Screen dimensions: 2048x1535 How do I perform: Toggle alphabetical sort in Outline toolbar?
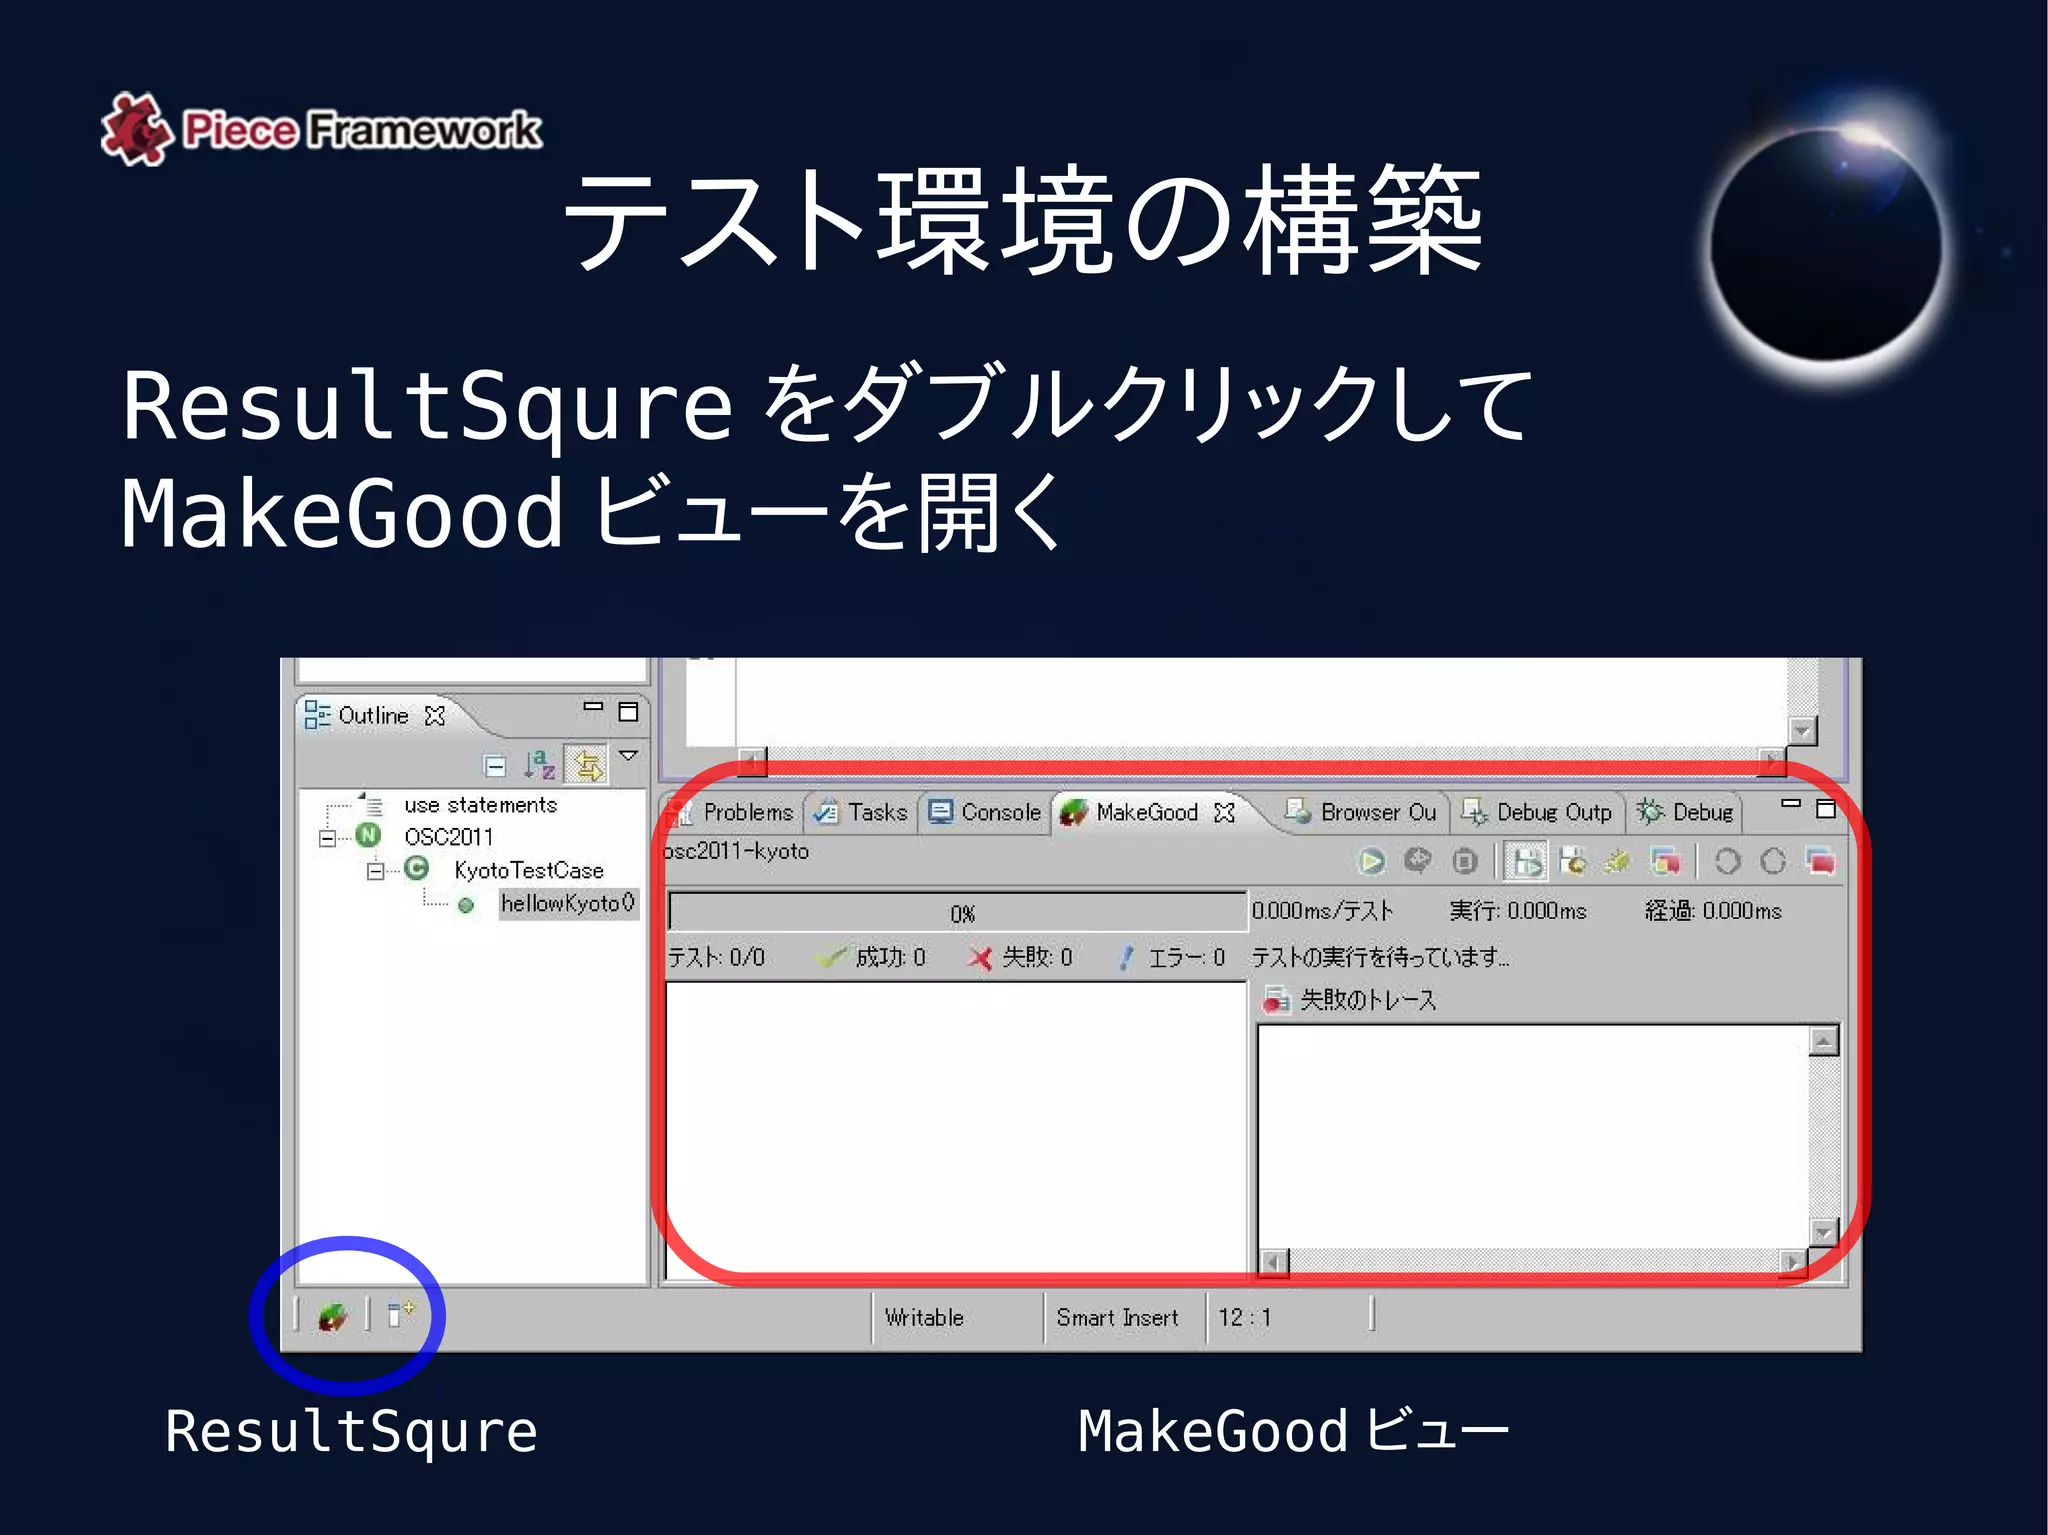pyautogui.click(x=539, y=765)
